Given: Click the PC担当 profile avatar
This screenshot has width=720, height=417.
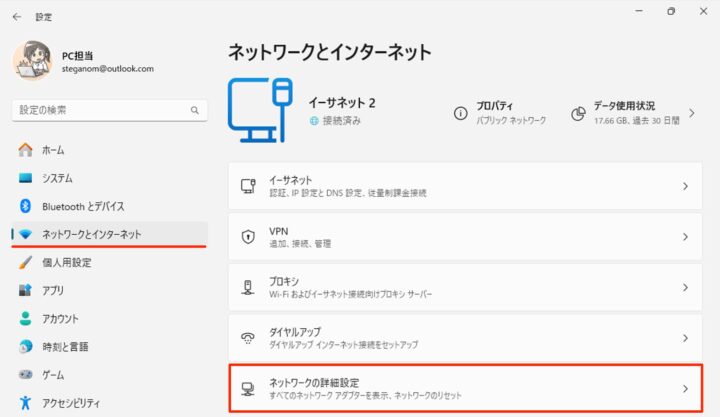Looking at the screenshot, I should (32, 61).
